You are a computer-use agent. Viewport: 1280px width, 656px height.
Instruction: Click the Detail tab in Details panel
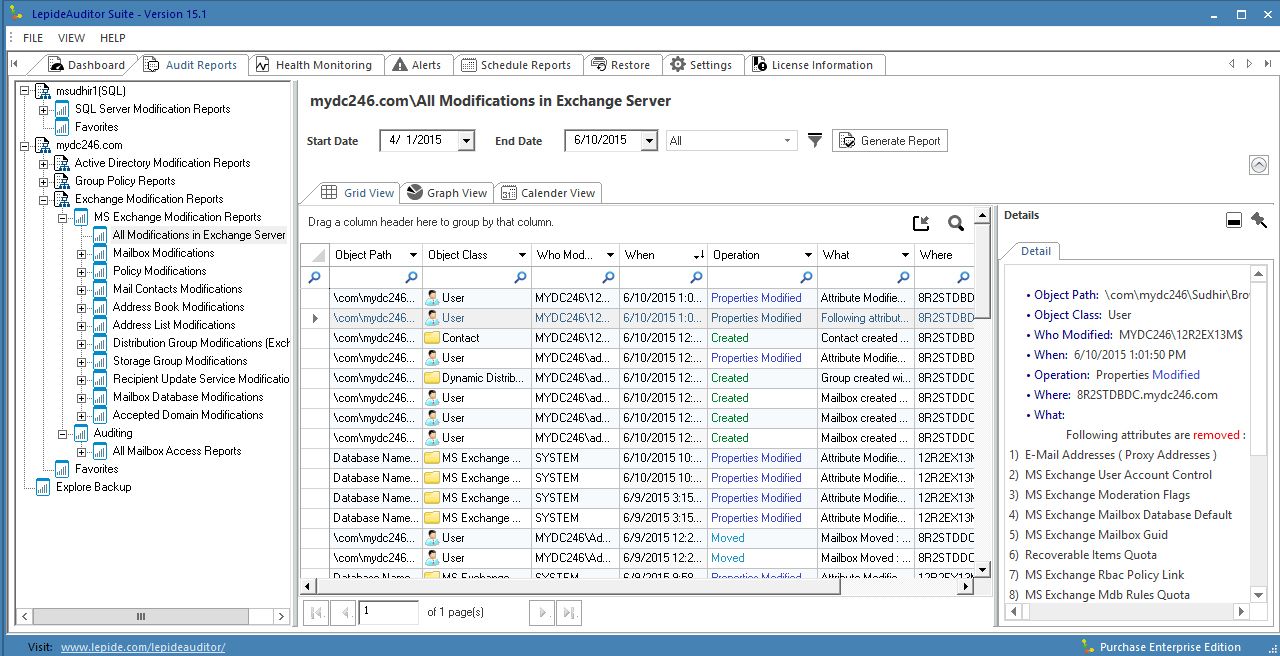[x=1035, y=251]
